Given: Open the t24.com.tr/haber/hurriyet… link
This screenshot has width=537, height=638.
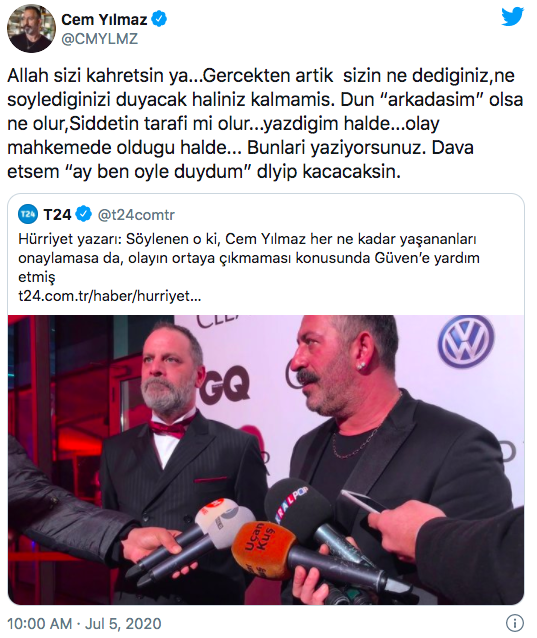Looking at the screenshot, I should click(110, 296).
